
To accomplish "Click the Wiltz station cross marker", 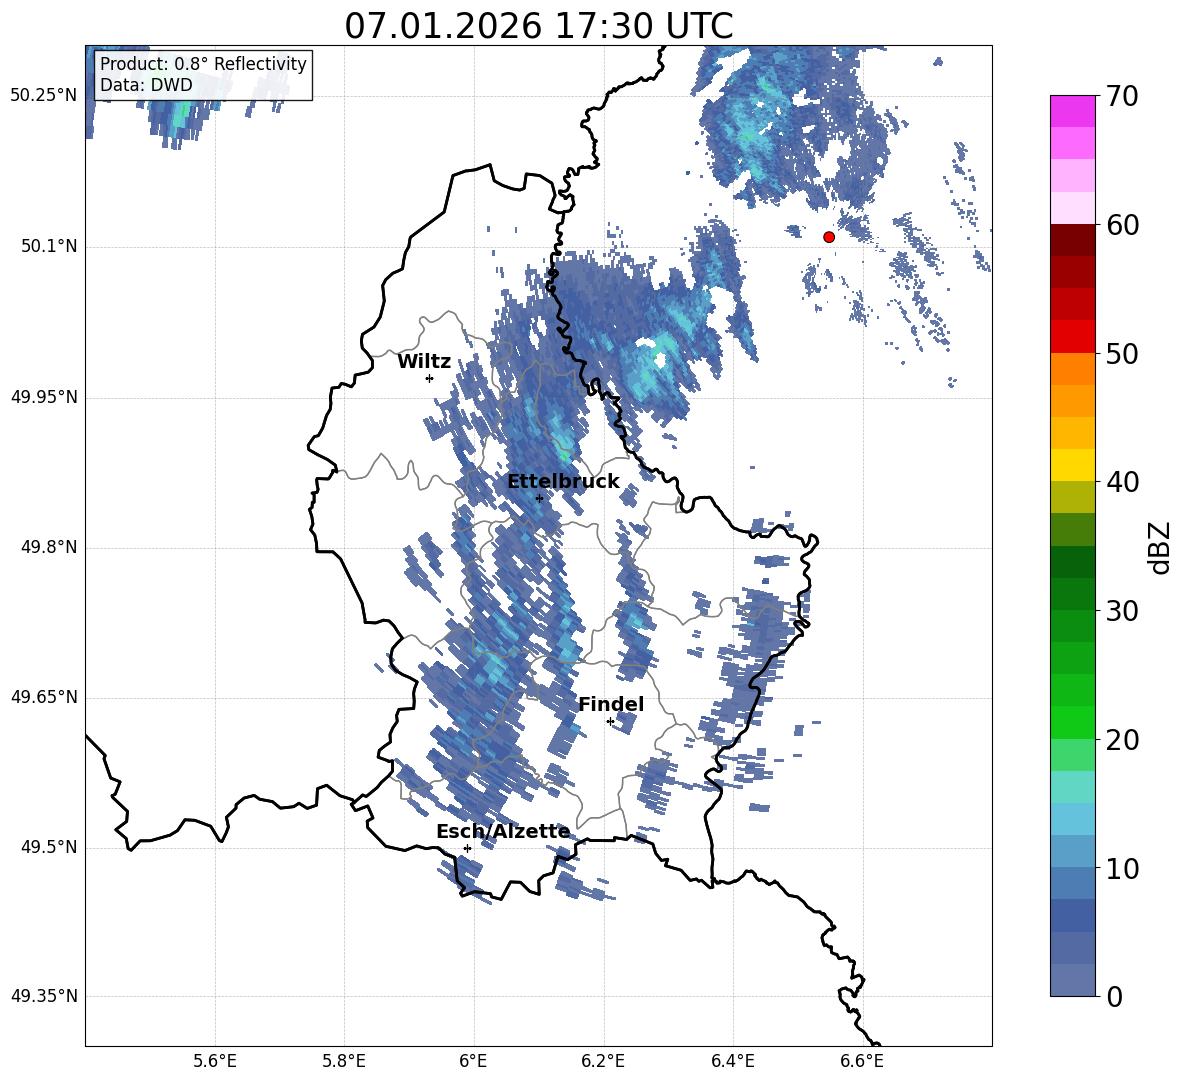I will pos(430,378).
